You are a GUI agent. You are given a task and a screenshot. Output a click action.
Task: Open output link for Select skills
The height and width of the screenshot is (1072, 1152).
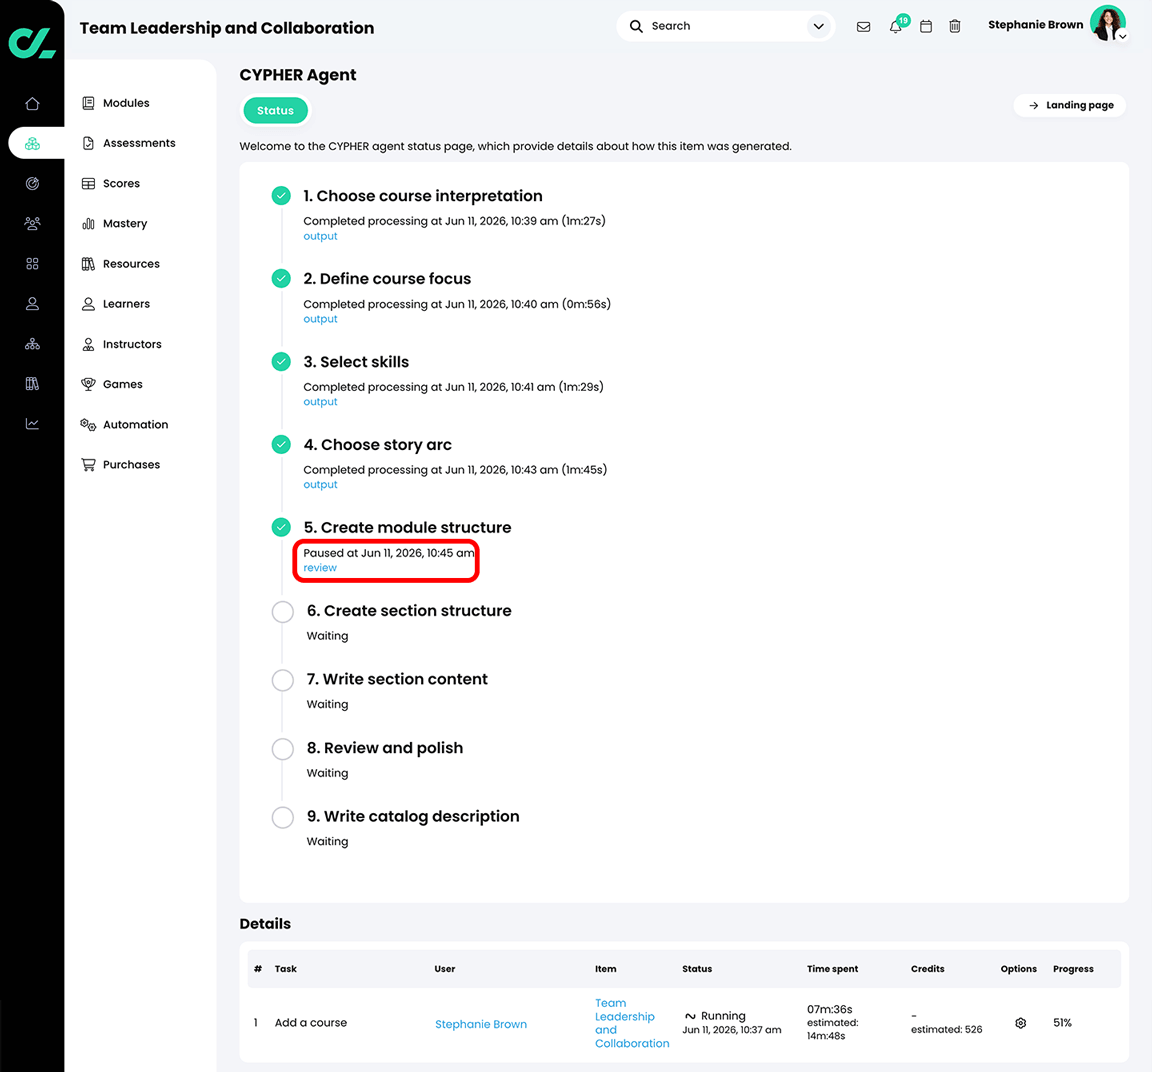click(320, 402)
